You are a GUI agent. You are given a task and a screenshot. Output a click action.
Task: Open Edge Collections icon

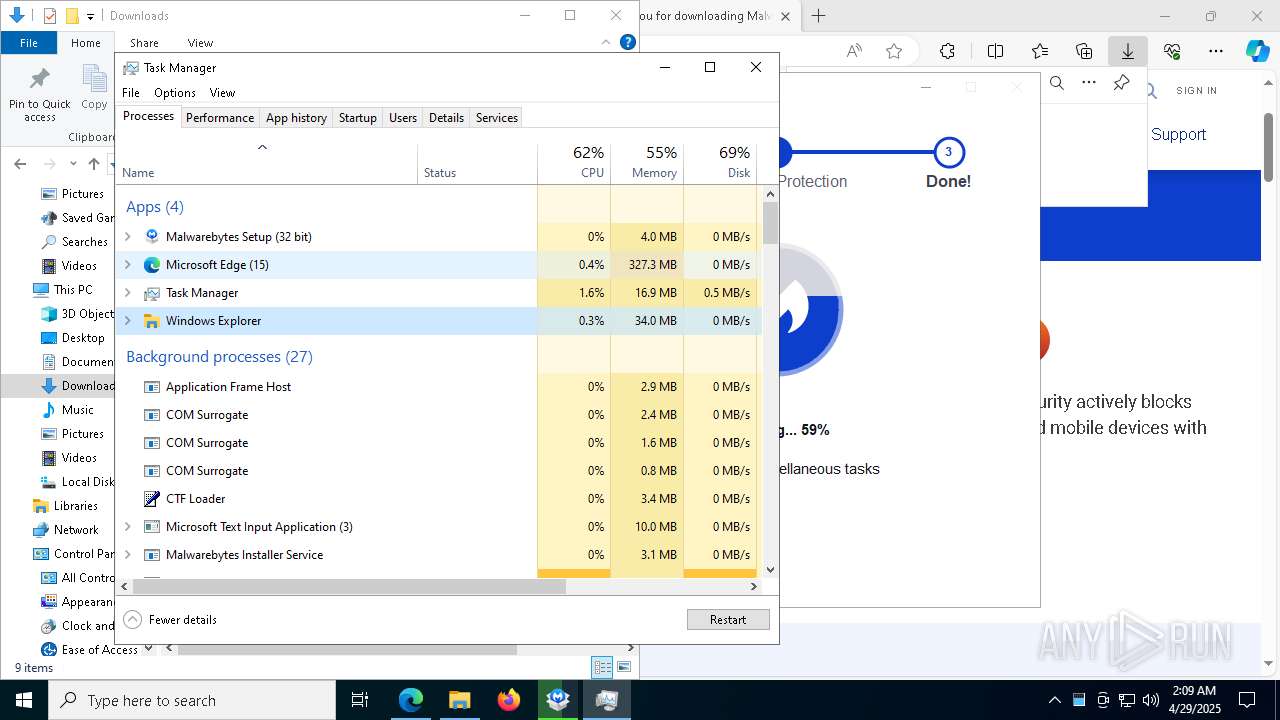click(x=1084, y=51)
